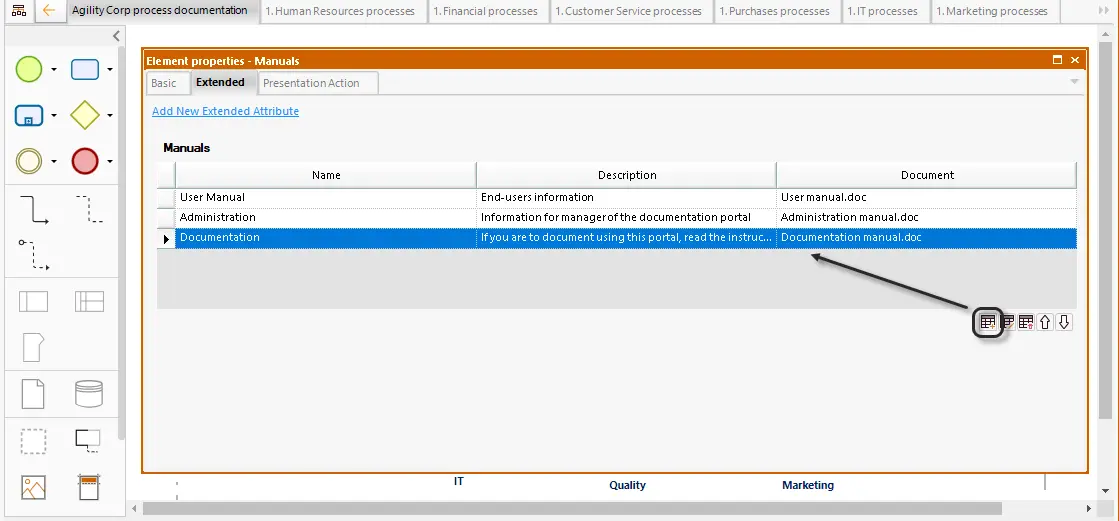Select the Data Store cylinder shape
This screenshot has height=521, width=1119.
[89, 394]
